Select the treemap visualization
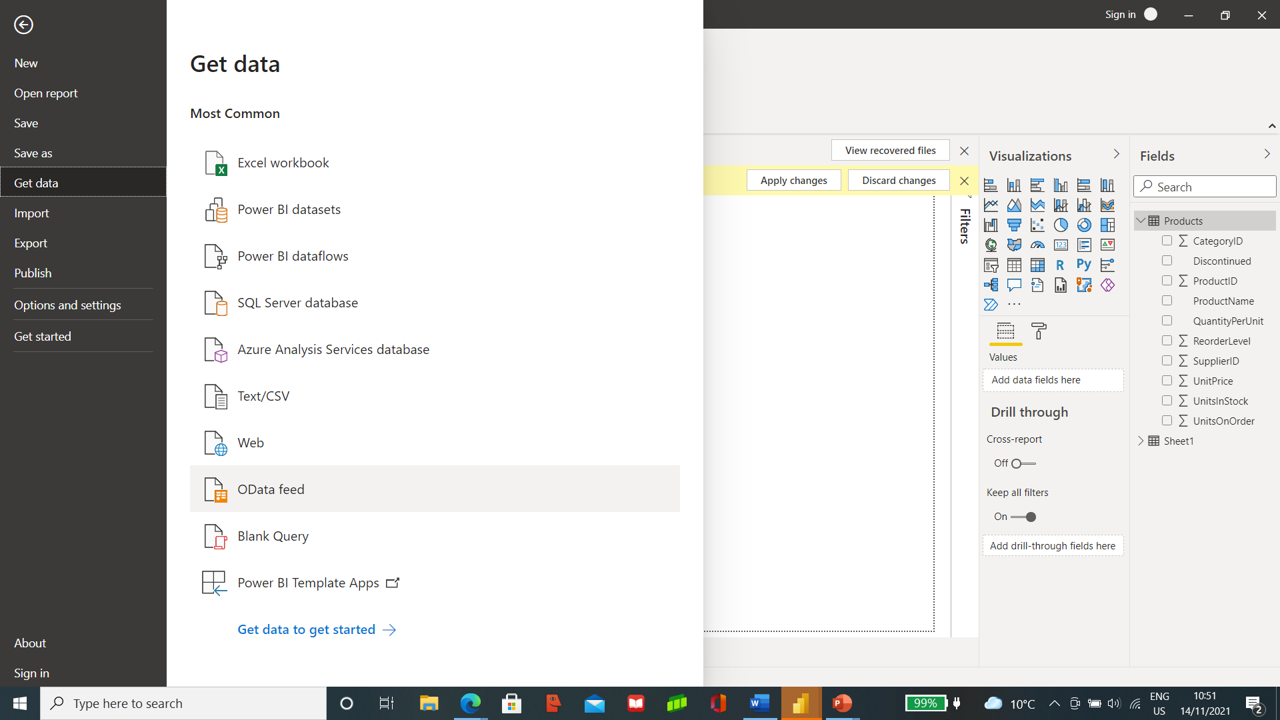 [1107, 225]
